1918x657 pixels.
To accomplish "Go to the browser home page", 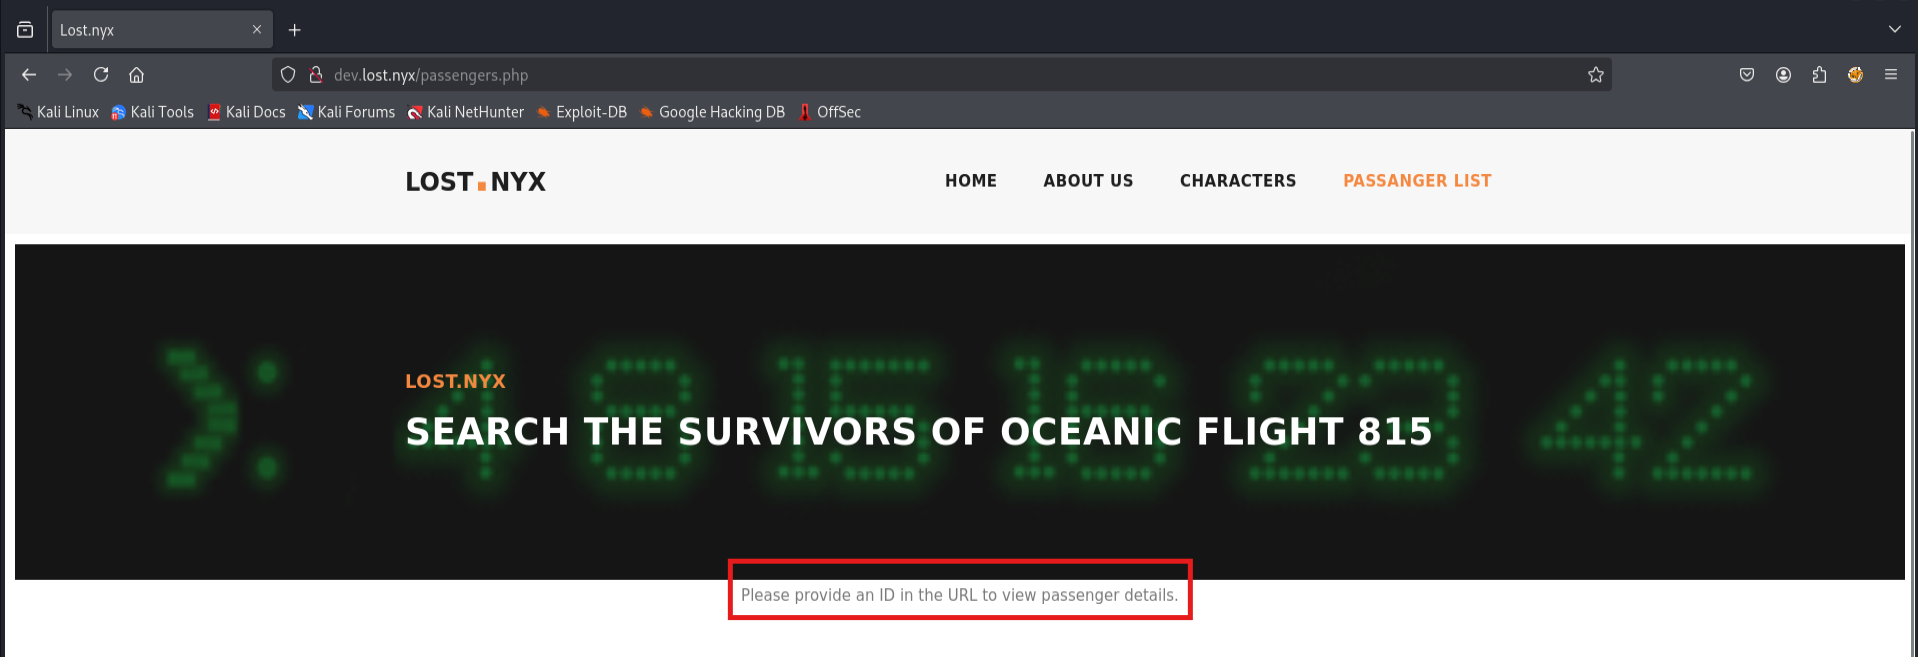I will [x=137, y=75].
